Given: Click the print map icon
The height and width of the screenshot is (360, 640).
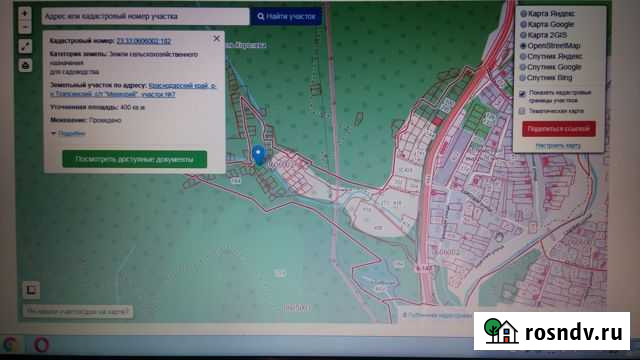Looking at the screenshot, I should tap(25, 65).
